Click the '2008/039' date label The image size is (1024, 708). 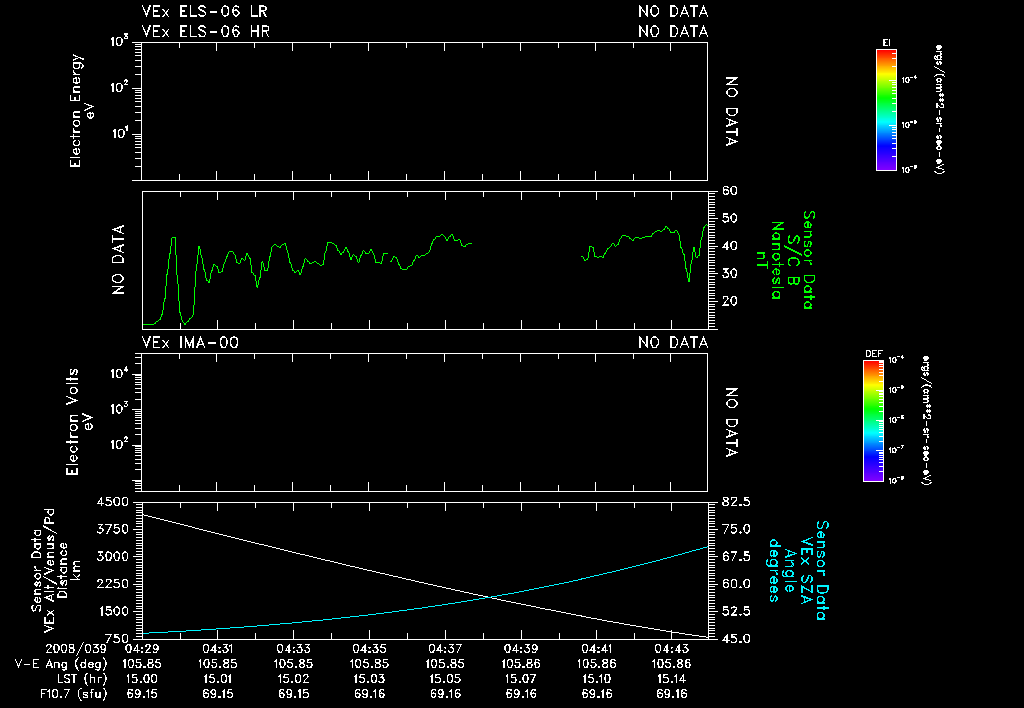76,649
